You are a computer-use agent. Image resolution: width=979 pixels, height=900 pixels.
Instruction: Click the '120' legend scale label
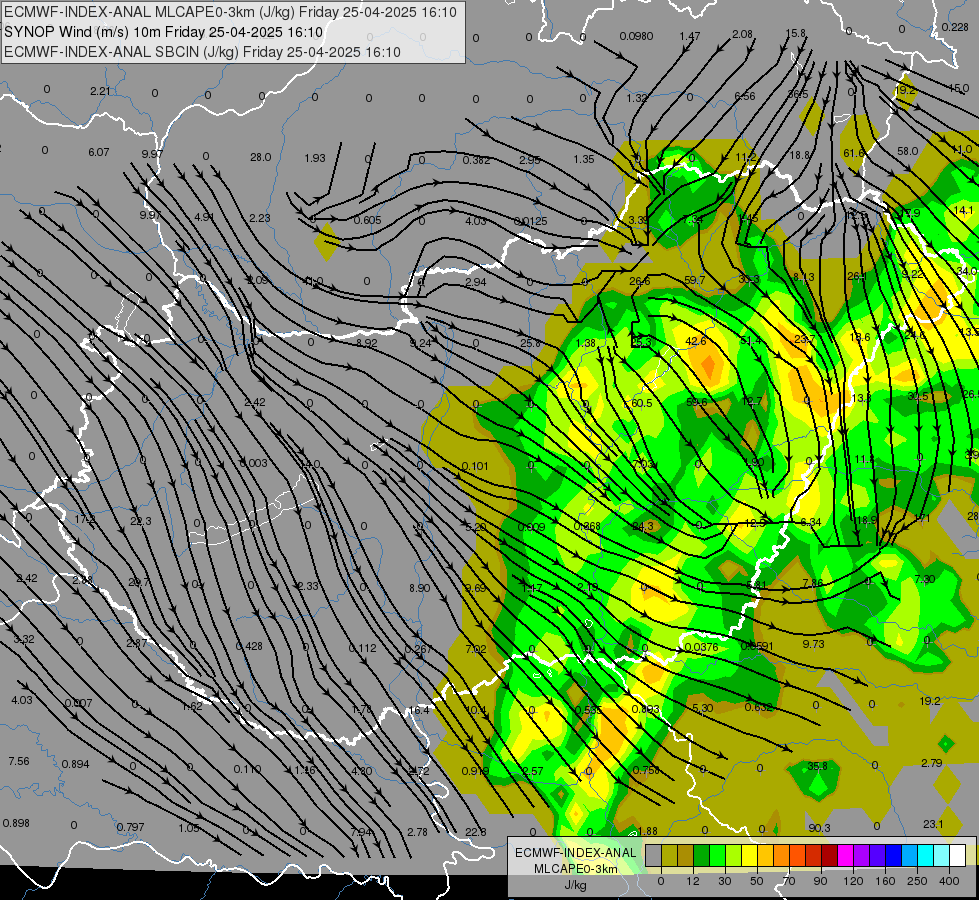853,881
